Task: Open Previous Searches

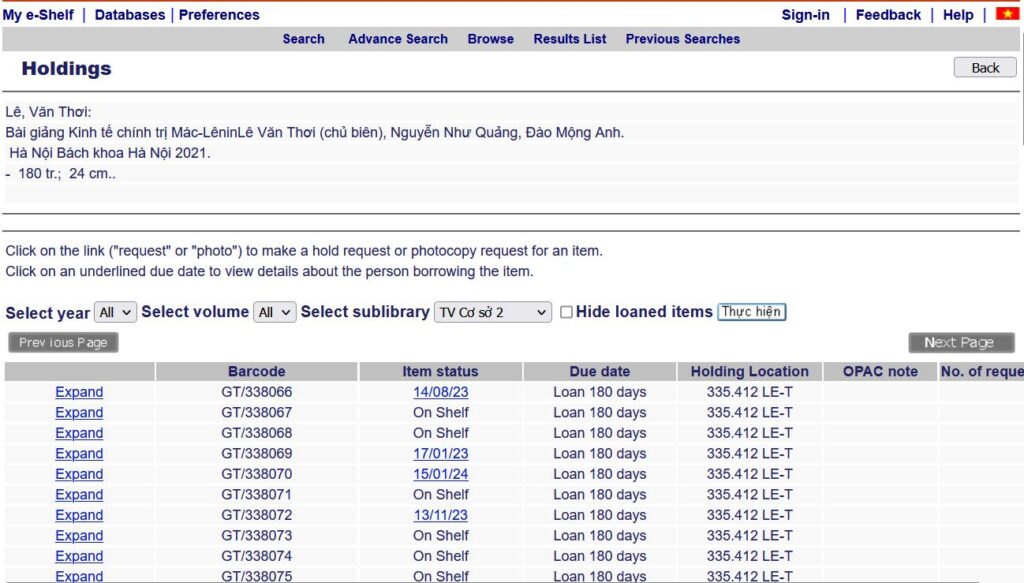Action: click(682, 39)
